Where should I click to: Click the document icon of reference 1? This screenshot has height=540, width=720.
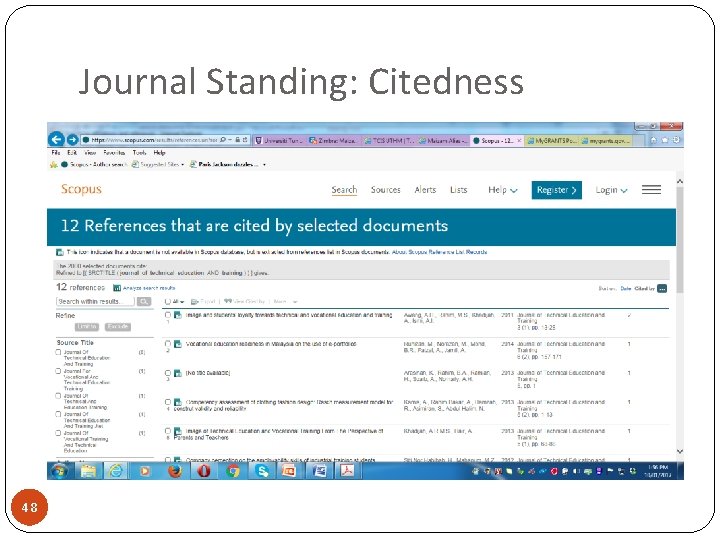[x=178, y=315]
